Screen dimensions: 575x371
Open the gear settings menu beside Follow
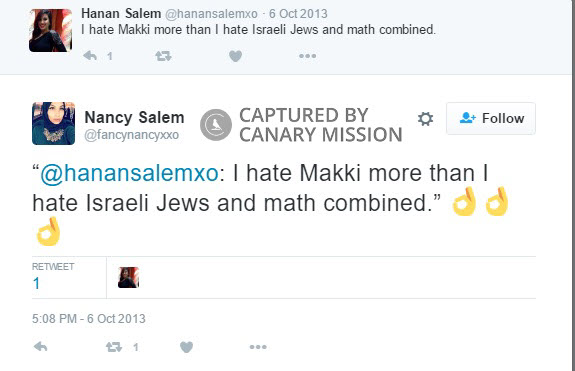click(x=425, y=119)
